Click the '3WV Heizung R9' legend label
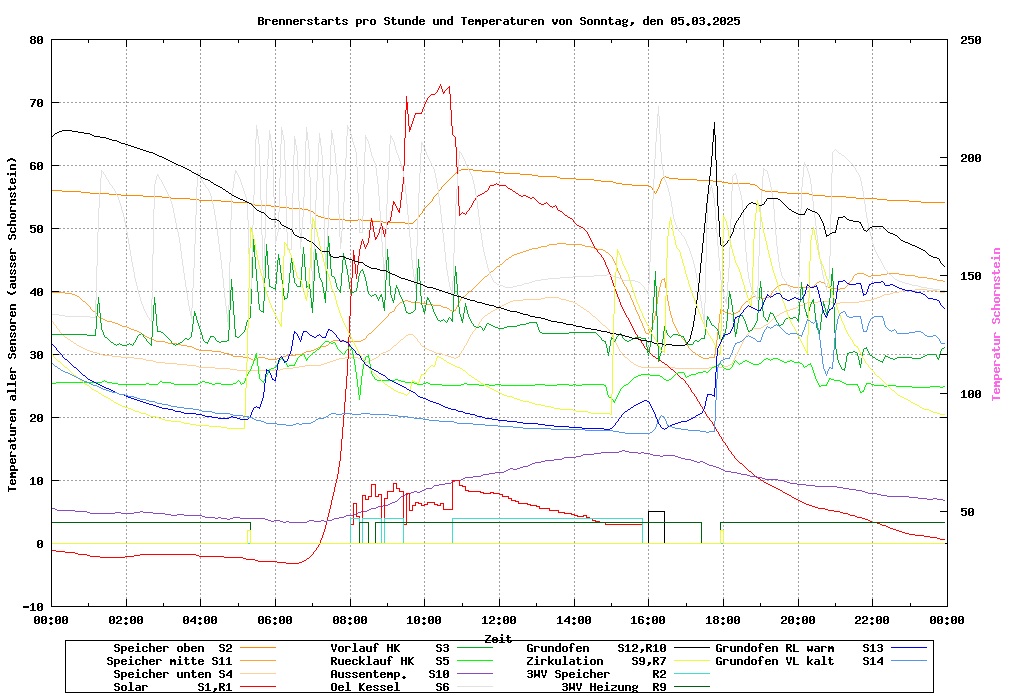The image size is (1024, 700). pos(613,687)
